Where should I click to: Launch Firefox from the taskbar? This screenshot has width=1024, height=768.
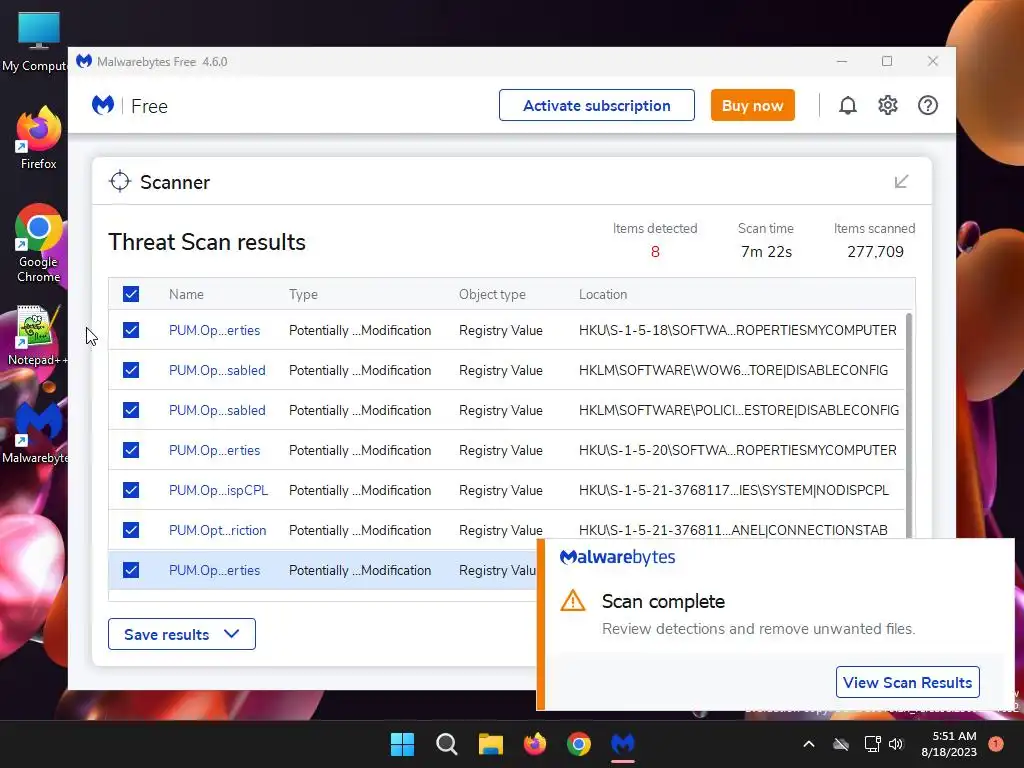[535, 744]
